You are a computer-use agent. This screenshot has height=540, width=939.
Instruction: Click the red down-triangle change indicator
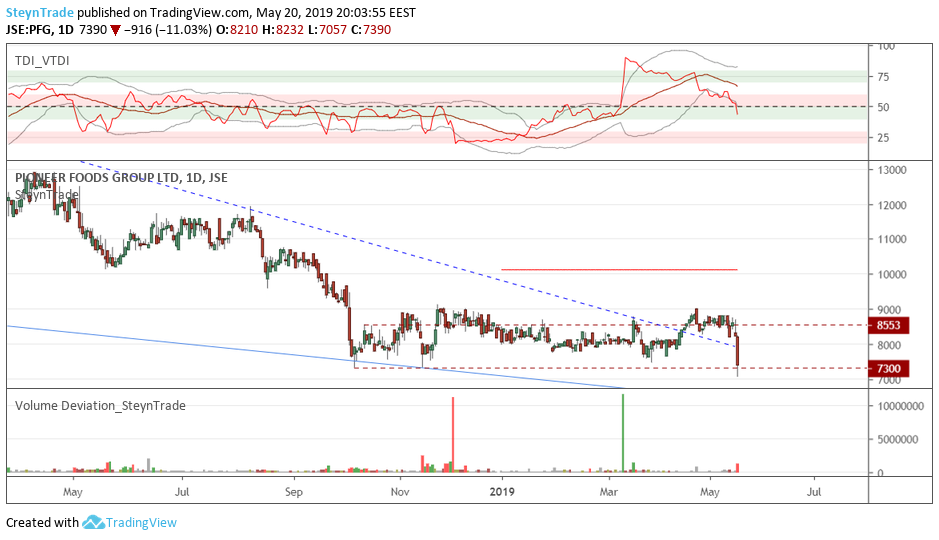point(115,30)
